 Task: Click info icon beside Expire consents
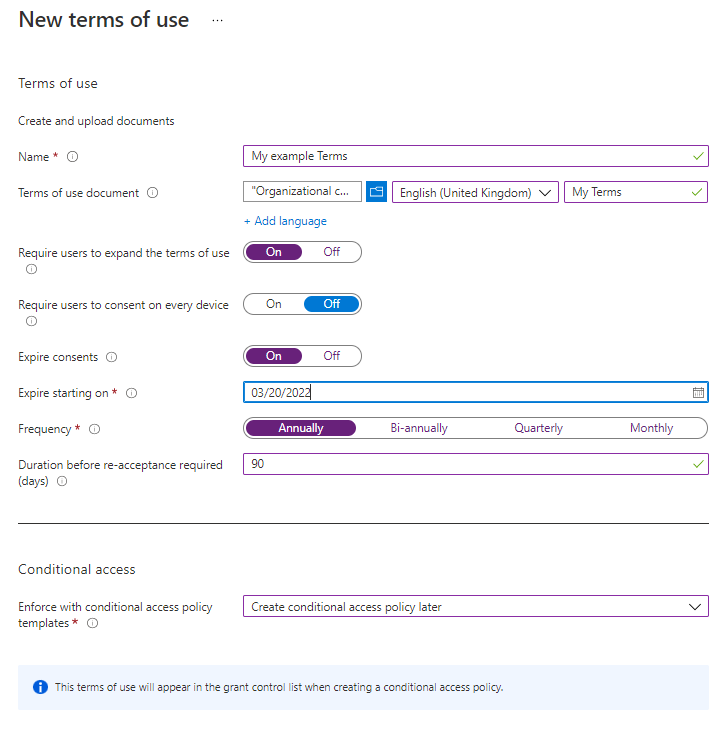click(x=111, y=357)
